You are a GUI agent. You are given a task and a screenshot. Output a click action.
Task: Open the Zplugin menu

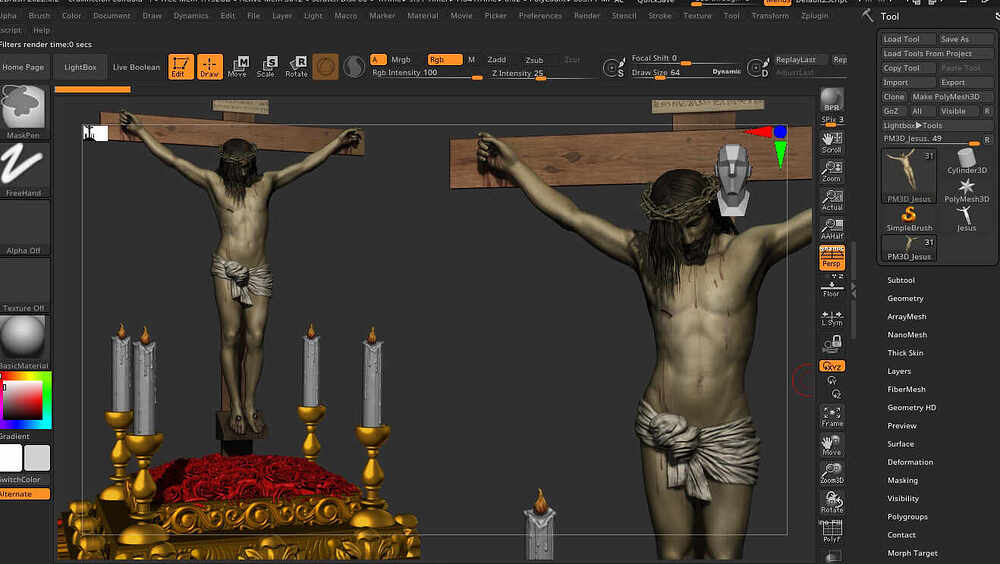click(814, 15)
